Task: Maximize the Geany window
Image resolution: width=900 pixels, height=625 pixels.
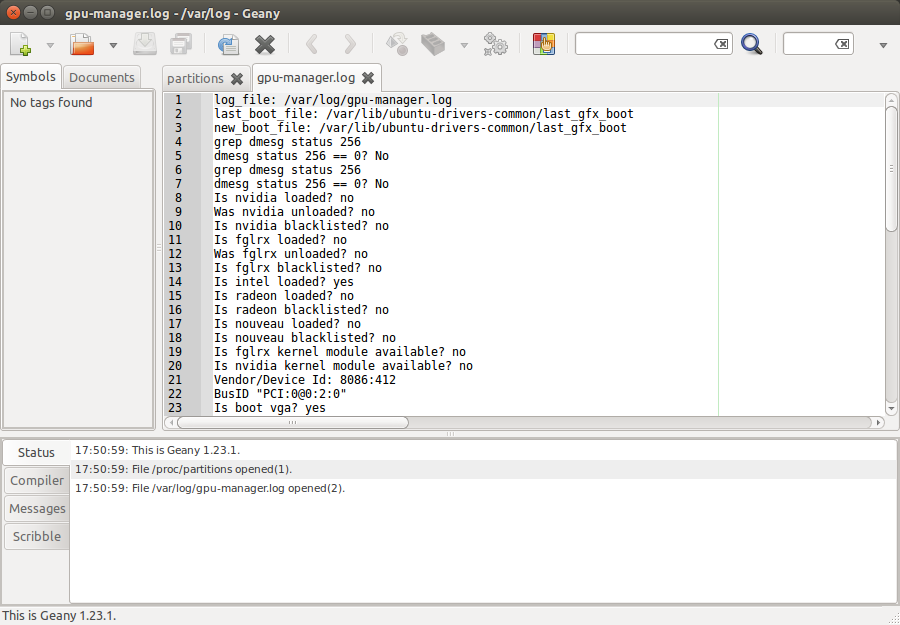Action: (x=48, y=13)
